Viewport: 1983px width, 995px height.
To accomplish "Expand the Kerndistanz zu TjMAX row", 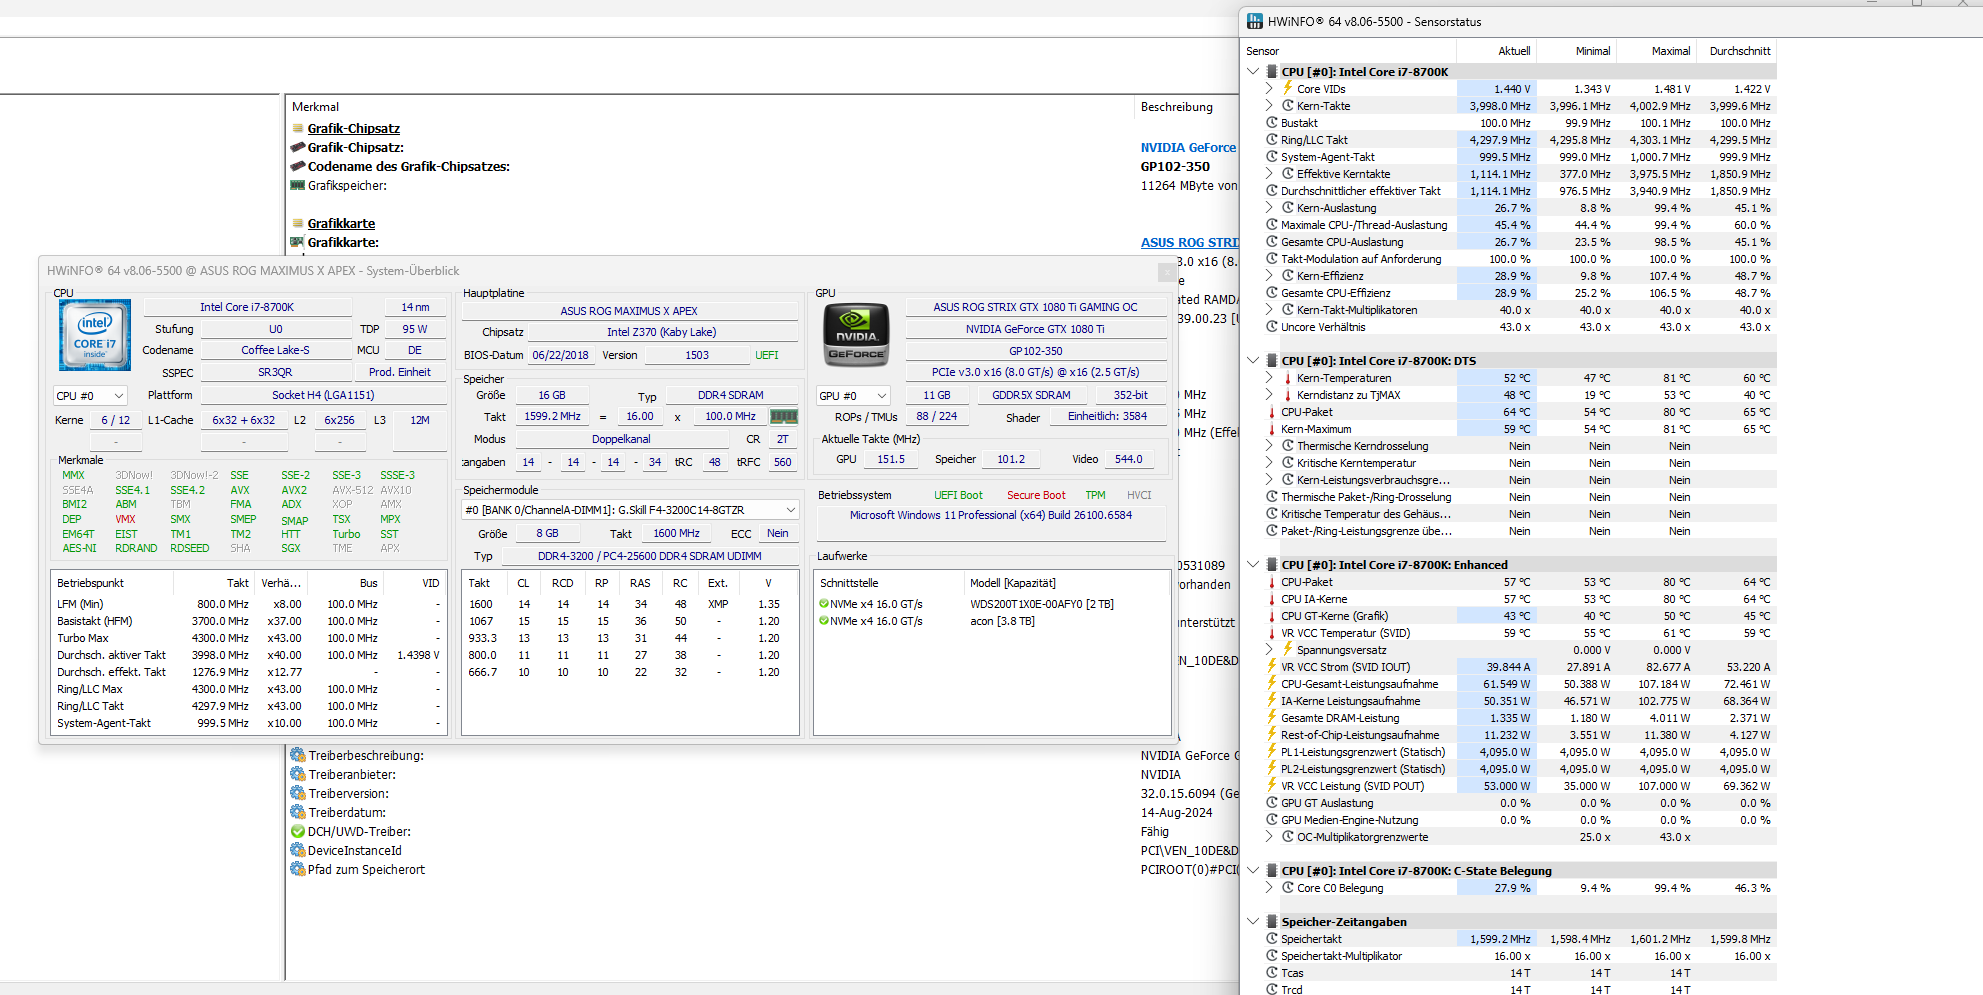I will tap(1270, 395).
